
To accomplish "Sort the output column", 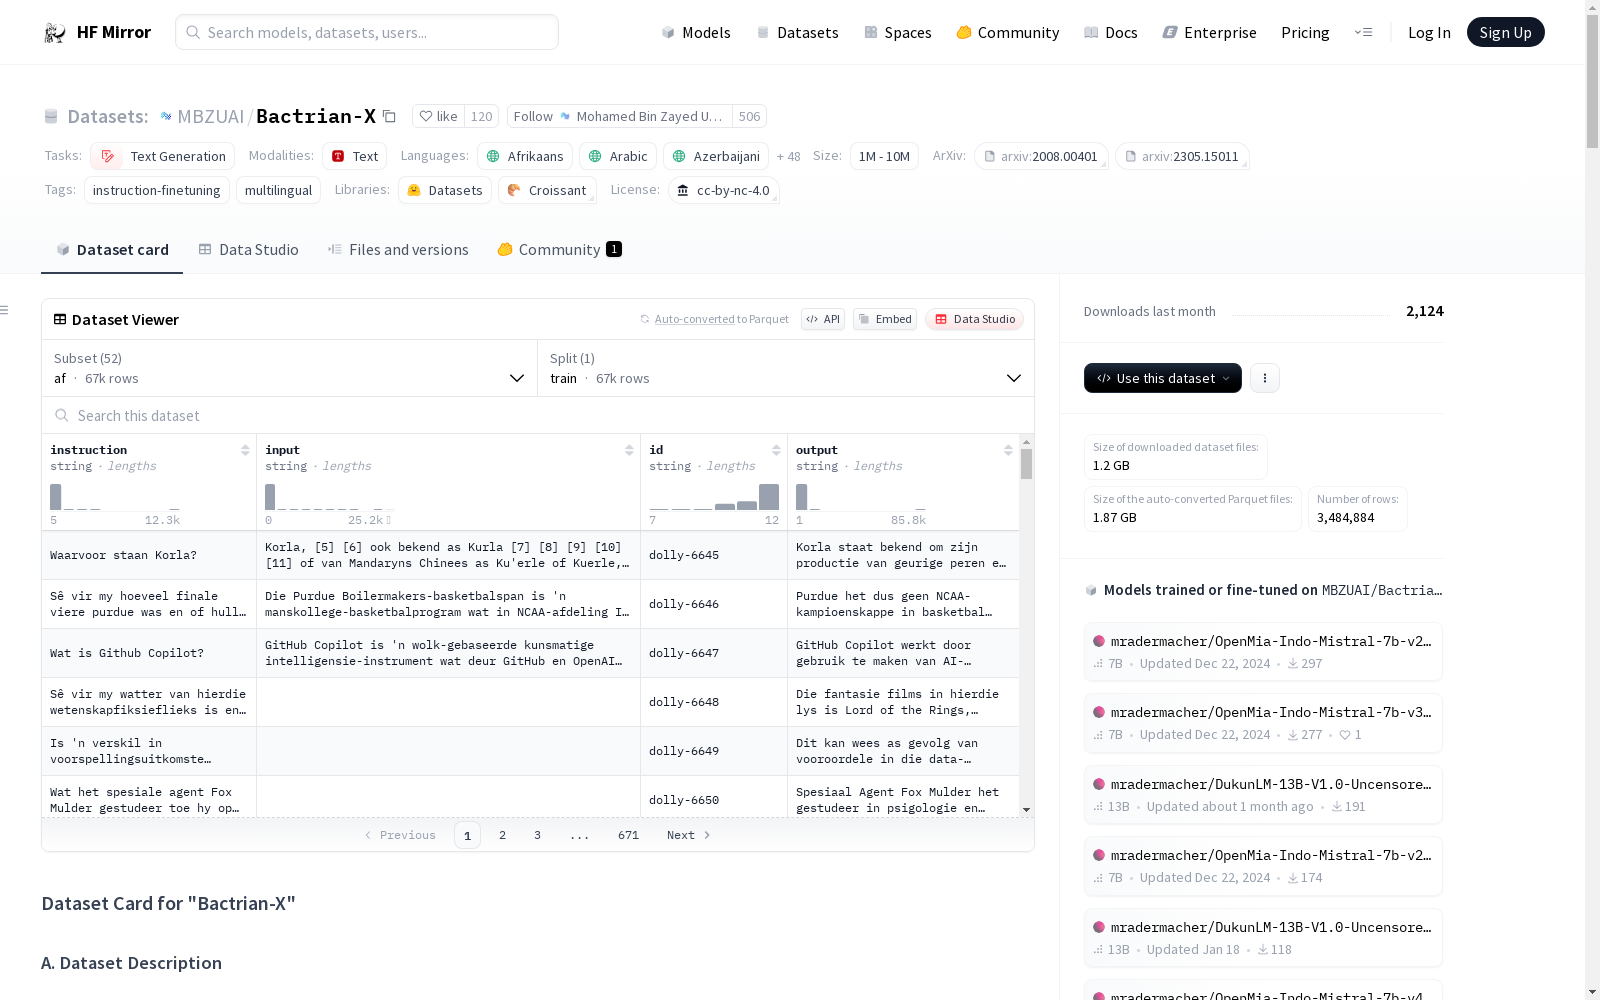I will click(x=1008, y=450).
